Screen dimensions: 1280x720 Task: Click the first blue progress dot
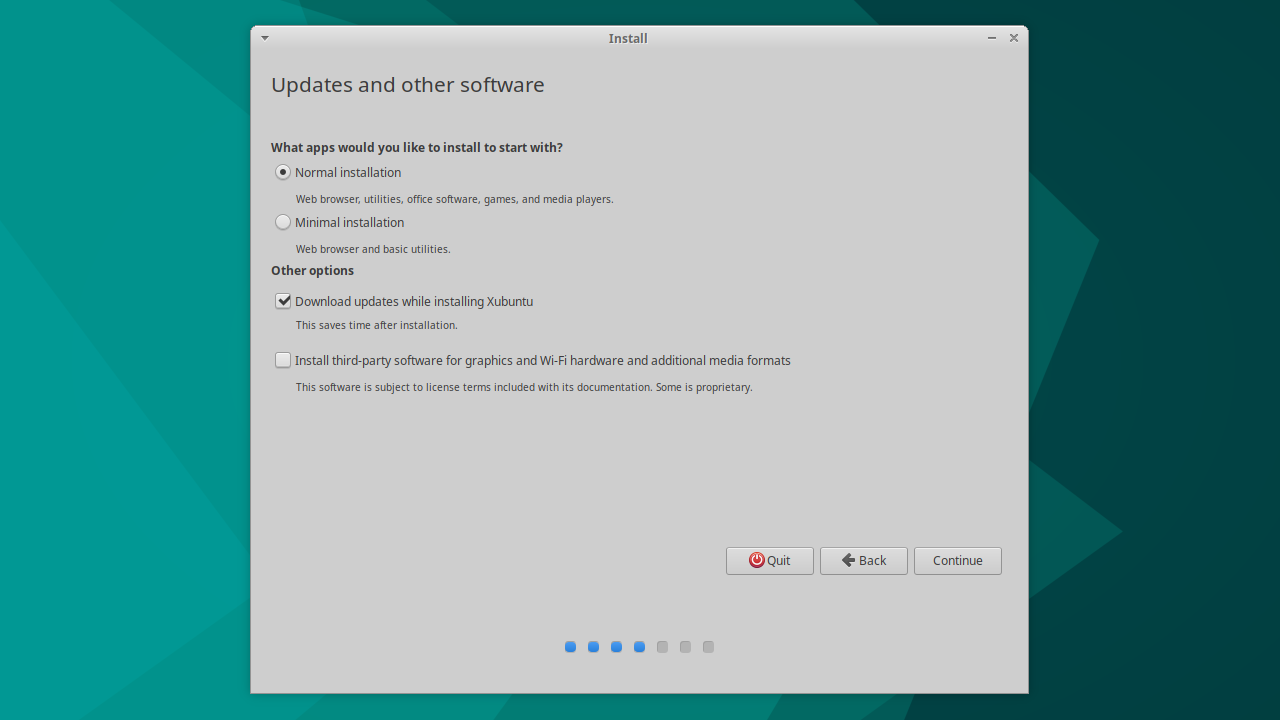[570, 647]
